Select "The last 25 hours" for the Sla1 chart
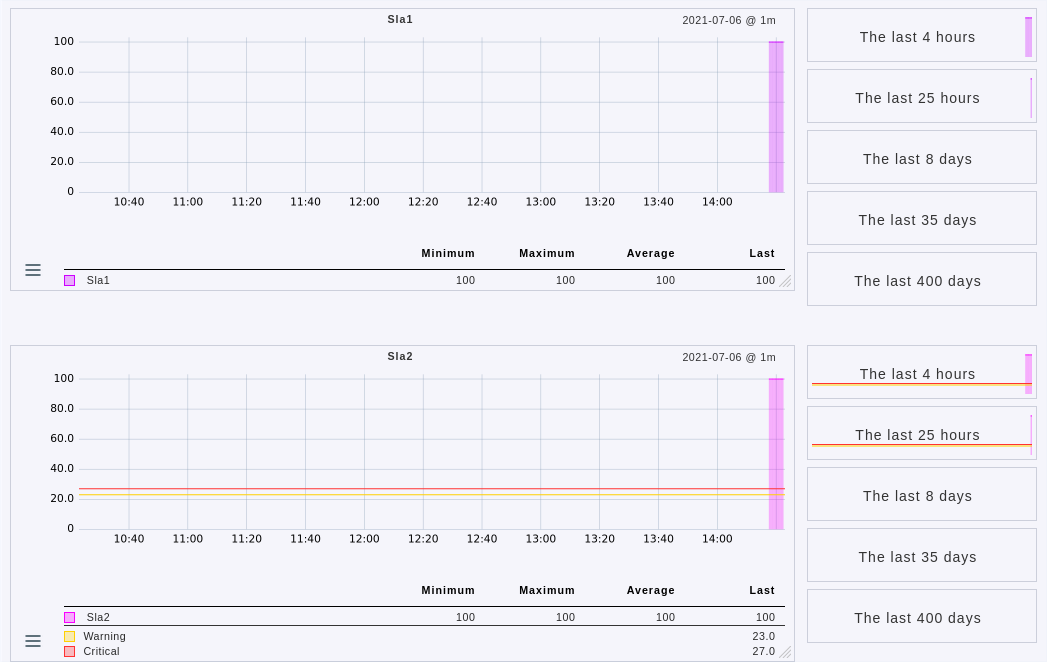Screen dimensions: 1047x662 point(917,97)
